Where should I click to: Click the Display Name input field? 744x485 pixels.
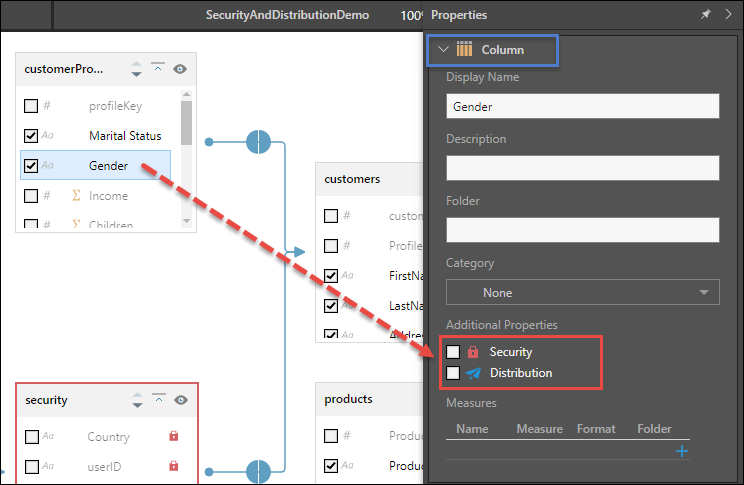(x=582, y=106)
